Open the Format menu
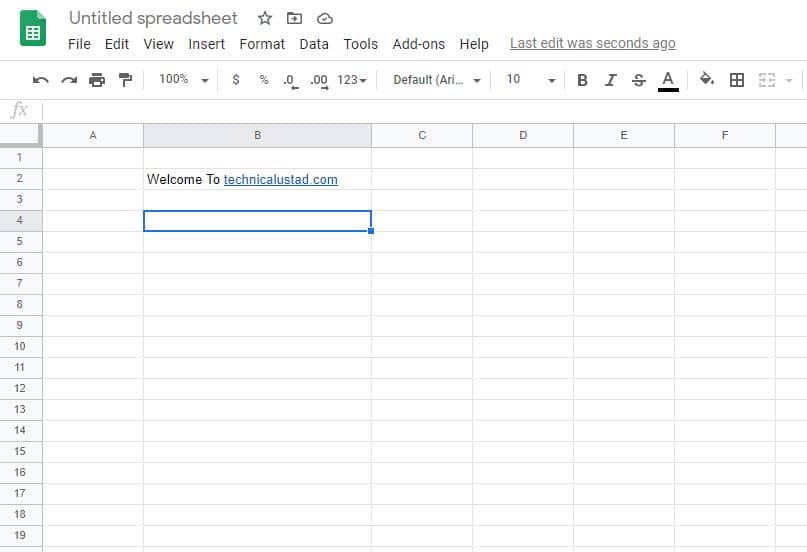 pos(262,44)
